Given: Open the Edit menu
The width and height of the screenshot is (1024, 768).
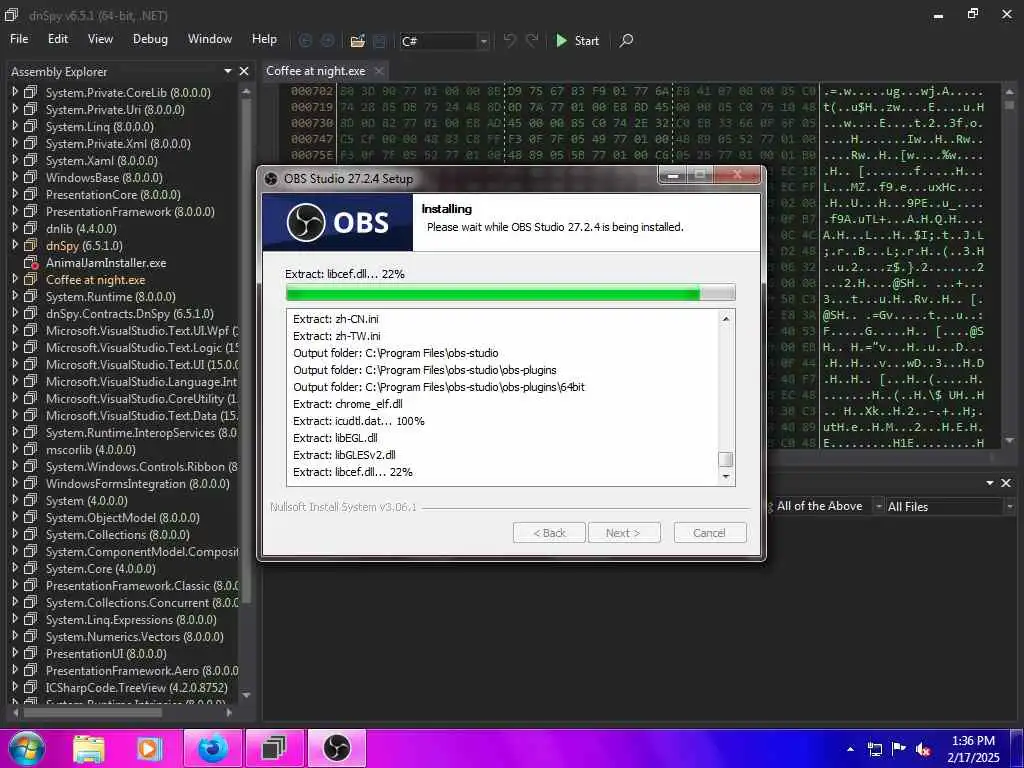Looking at the screenshot, I should click(57, 39).
